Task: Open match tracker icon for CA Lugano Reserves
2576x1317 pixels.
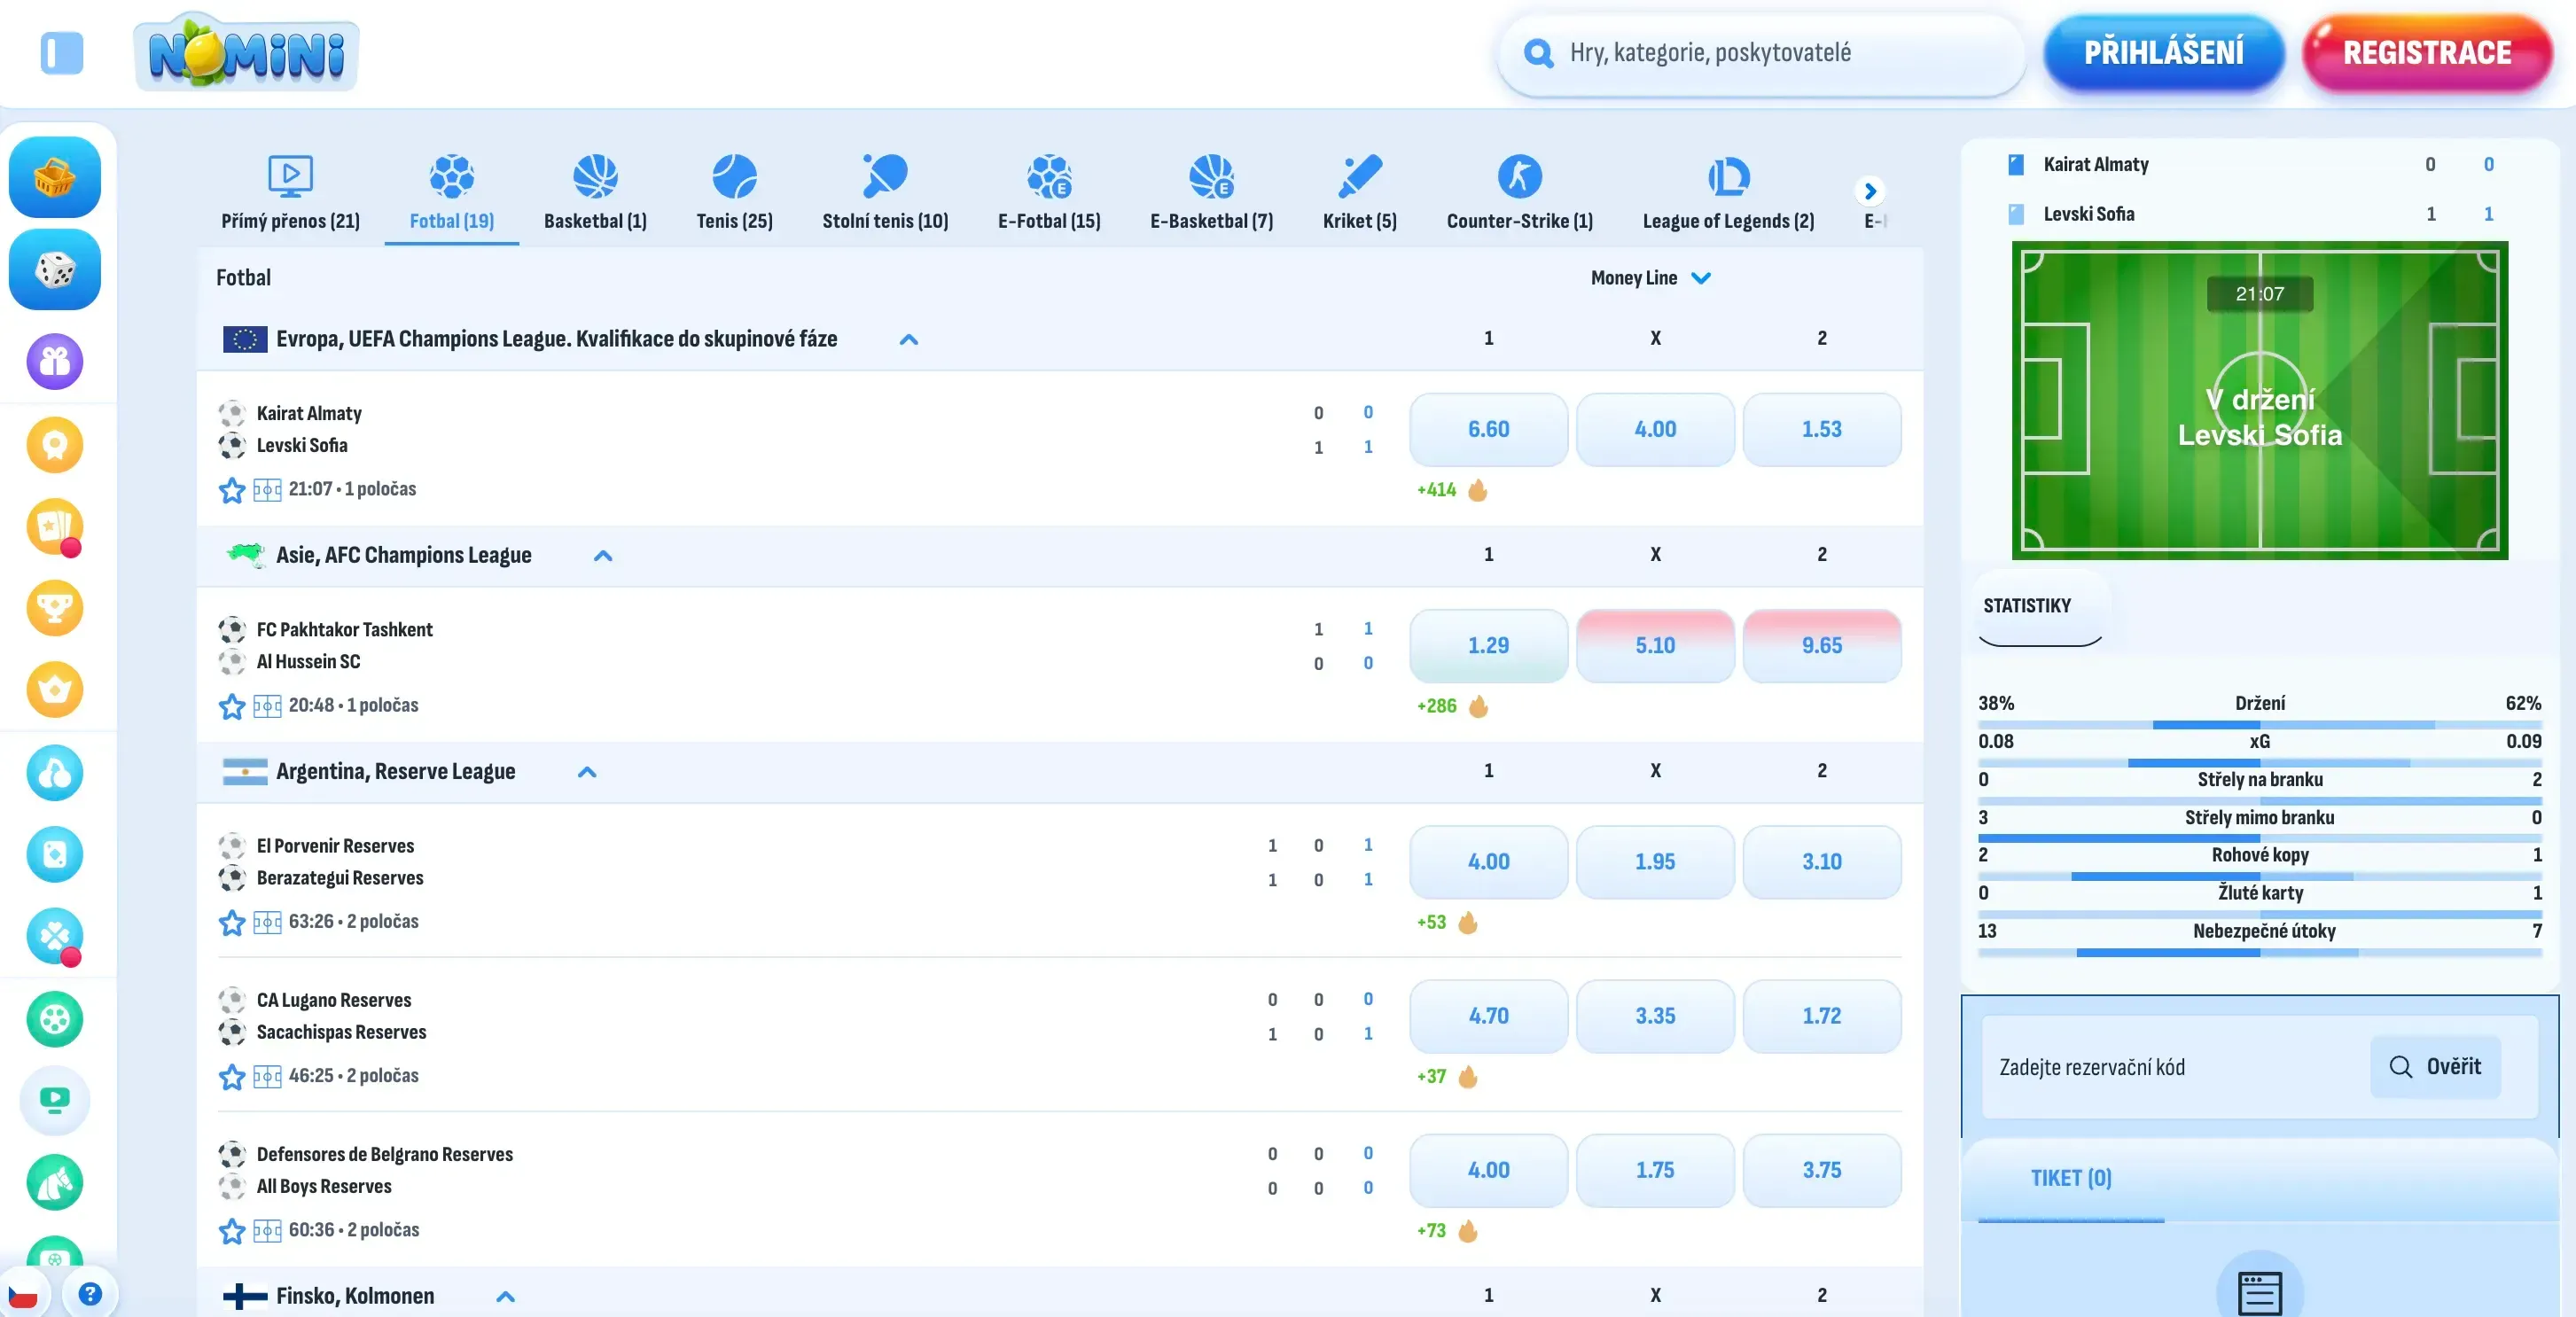Action: point(267,1076)
